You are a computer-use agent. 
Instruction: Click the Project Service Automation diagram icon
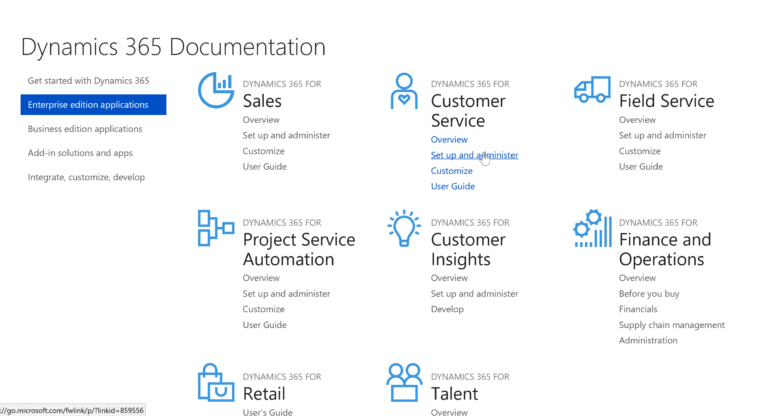[x=216, y=228]
